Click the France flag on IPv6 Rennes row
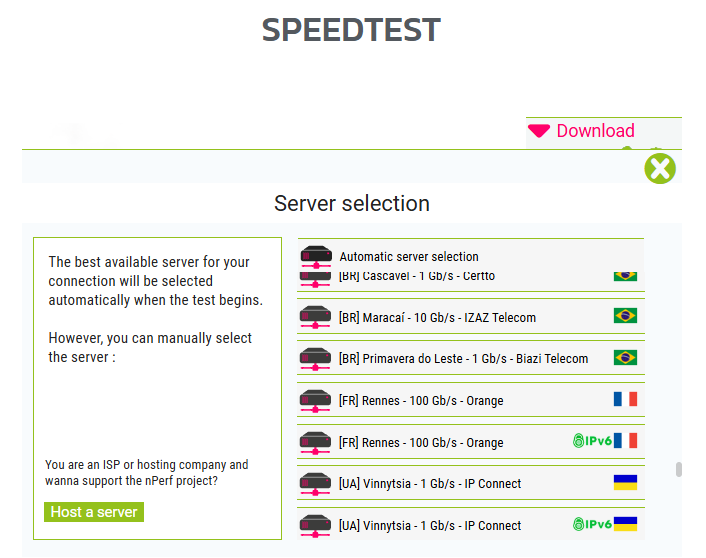Viewport: 706px width, 558px height. pyautogui.click(x=626, y=441)
